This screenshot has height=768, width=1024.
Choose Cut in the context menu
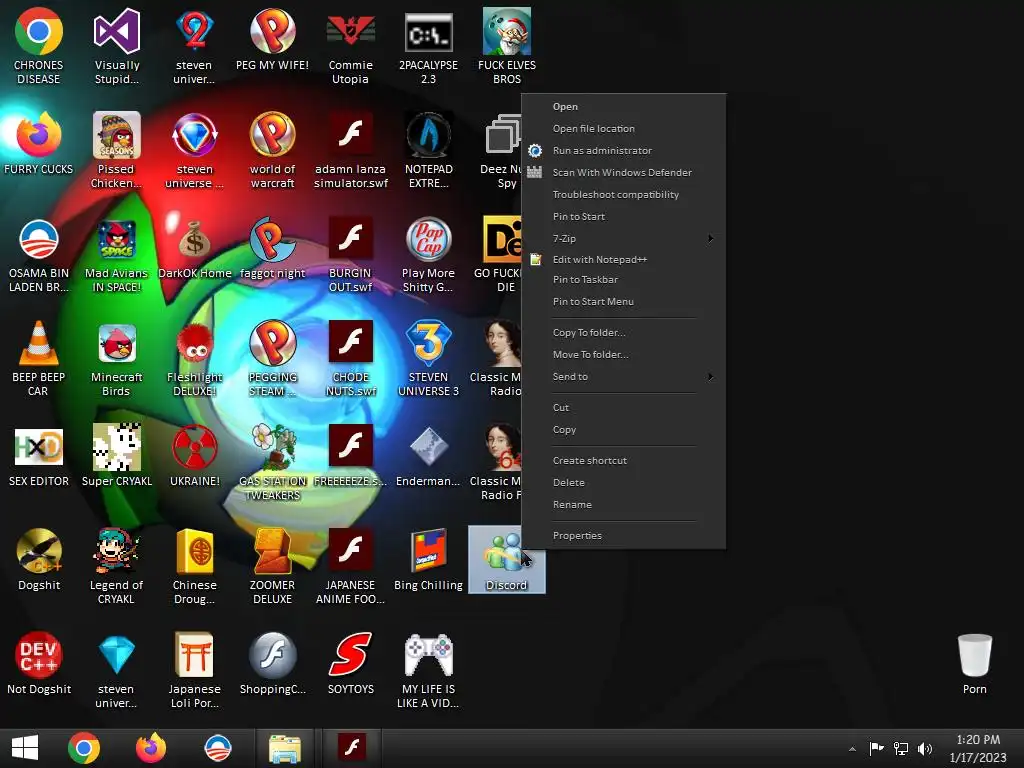pos(624,408)
